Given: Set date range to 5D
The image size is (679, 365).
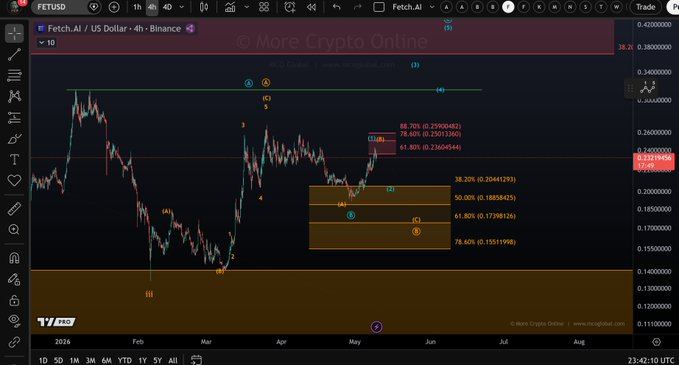Looking at the screenshot, I should (x=58, y=360).
